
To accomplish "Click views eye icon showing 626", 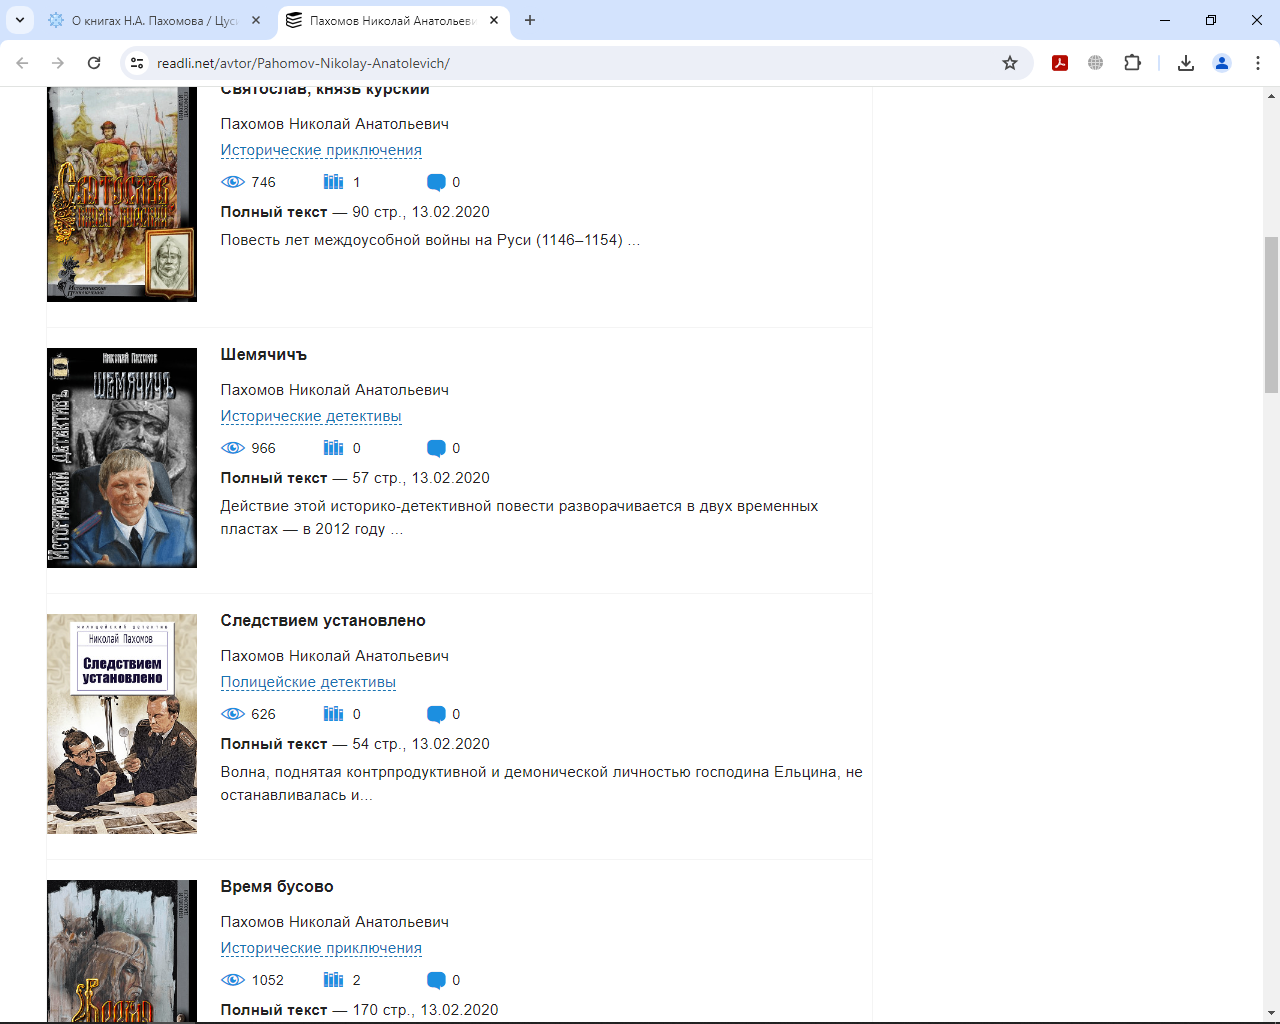I will 232,714.
